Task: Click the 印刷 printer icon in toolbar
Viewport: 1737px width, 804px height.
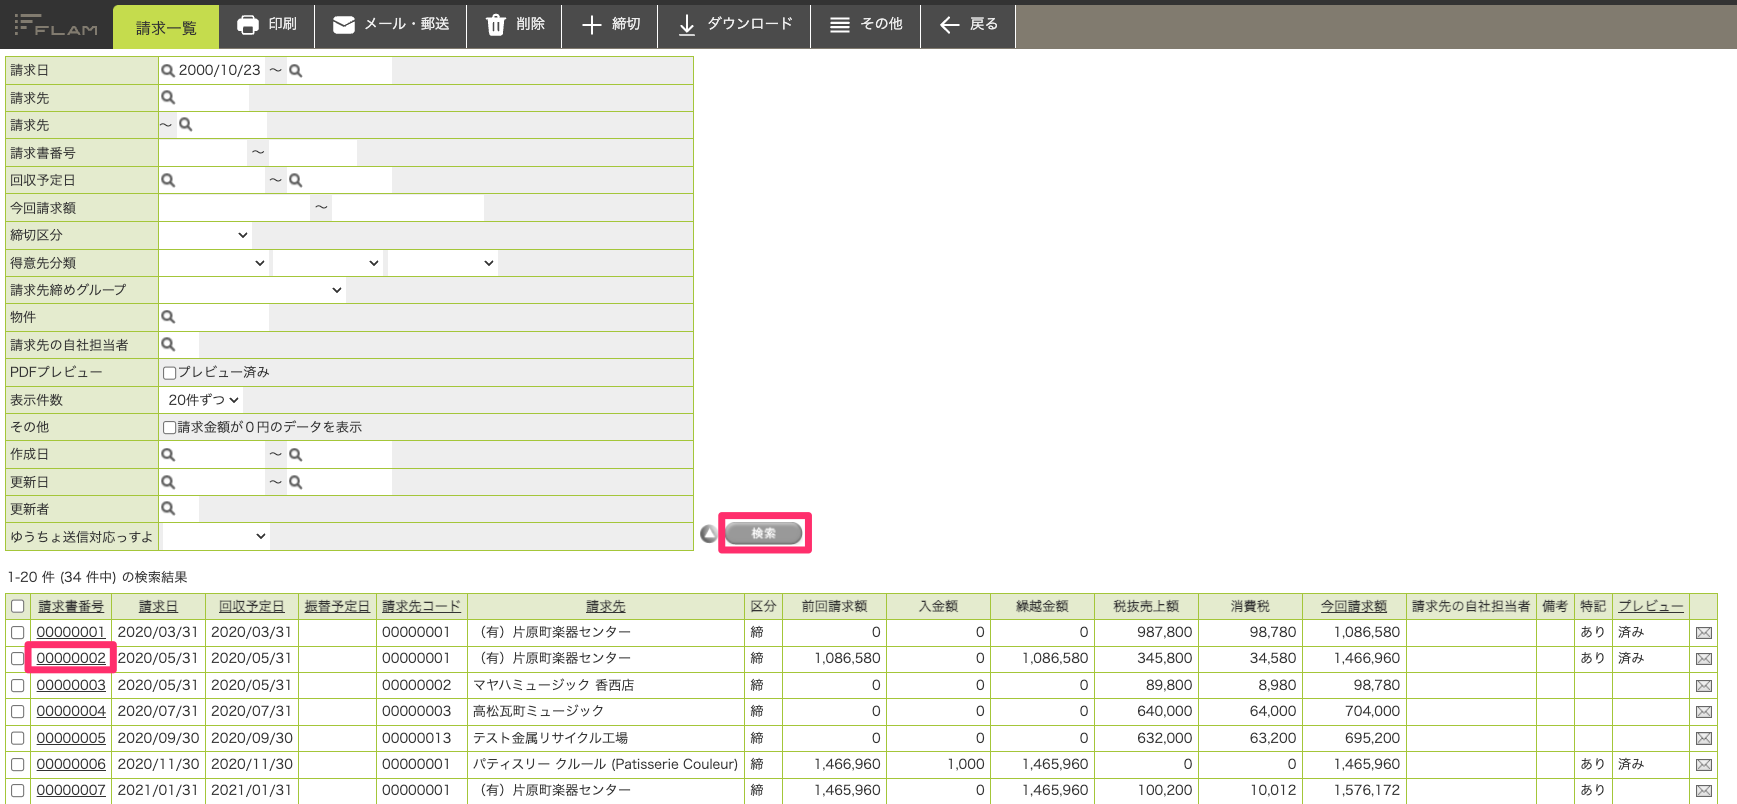Action: click(248, 25)
